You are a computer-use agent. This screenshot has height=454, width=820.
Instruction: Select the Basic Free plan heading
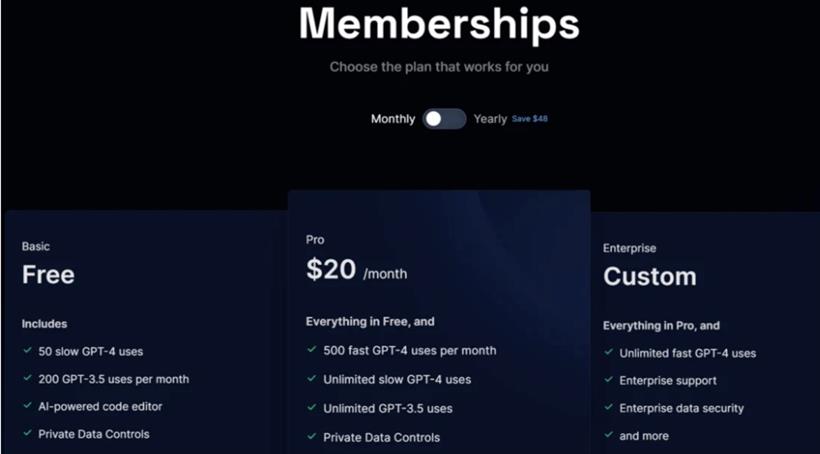[48, 275]
